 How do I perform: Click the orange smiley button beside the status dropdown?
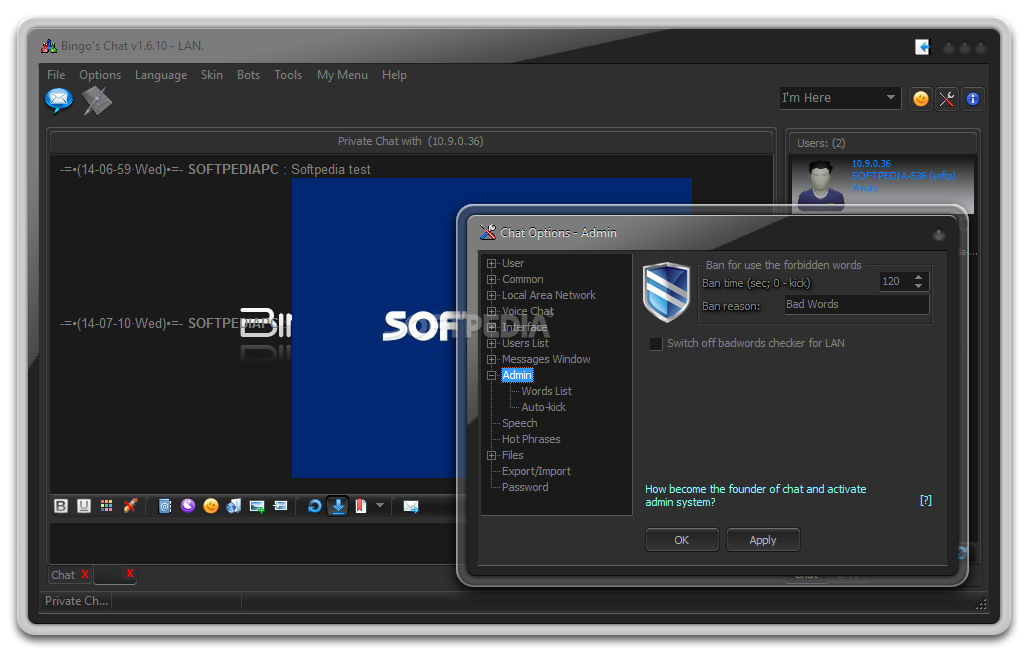[921, 99]
